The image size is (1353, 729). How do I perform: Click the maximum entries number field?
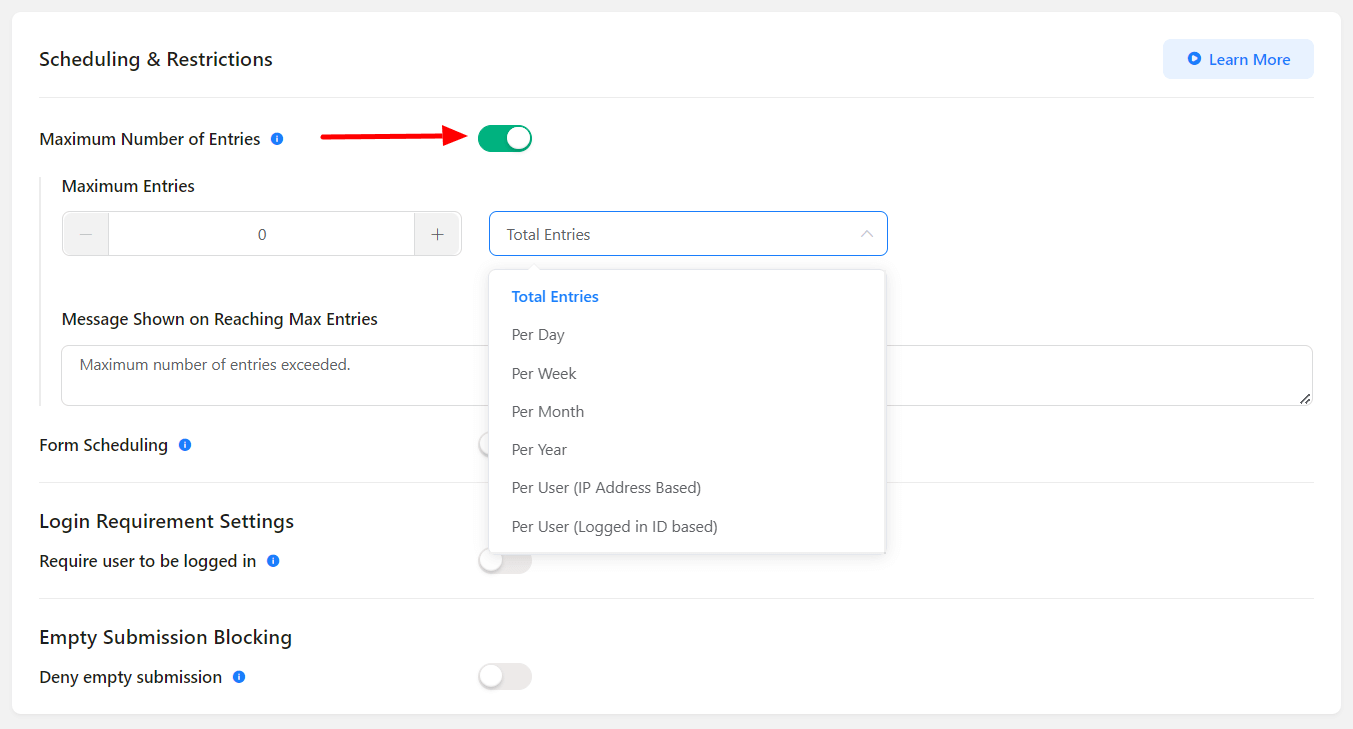pyautogui.click(x=262, y=234)
